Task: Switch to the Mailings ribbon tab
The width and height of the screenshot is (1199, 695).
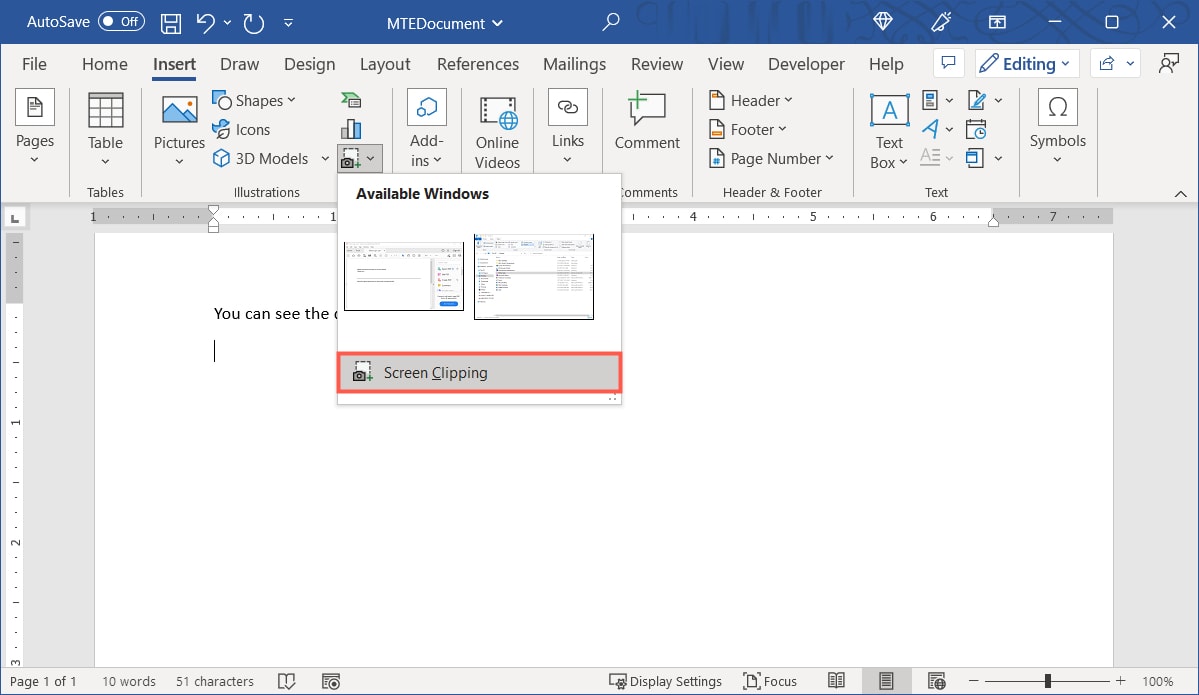Action: pos(574,63)
